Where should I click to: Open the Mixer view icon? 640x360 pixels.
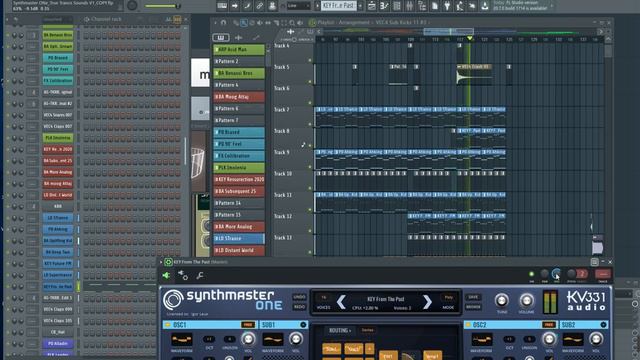(409, 6)
